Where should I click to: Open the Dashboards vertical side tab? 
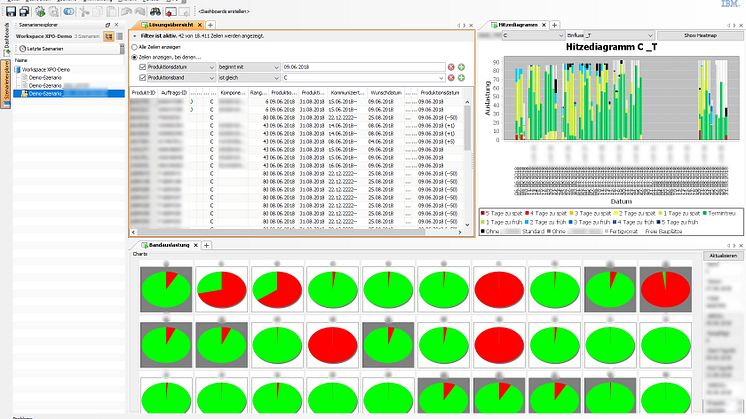[x=6, y=39]
